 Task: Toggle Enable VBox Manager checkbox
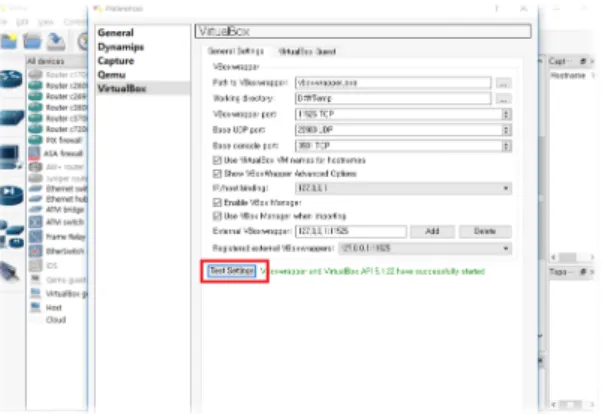point(217,202)
